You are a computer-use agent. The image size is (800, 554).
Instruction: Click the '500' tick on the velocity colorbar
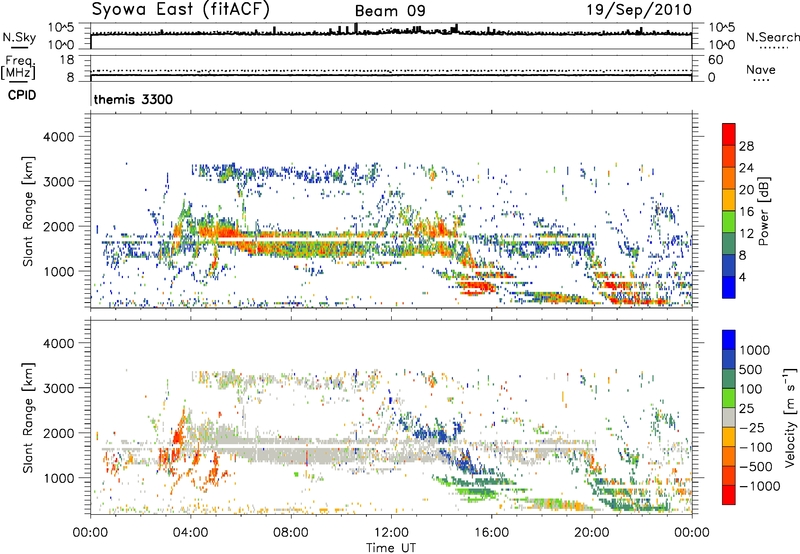click(x=750, y=369)
